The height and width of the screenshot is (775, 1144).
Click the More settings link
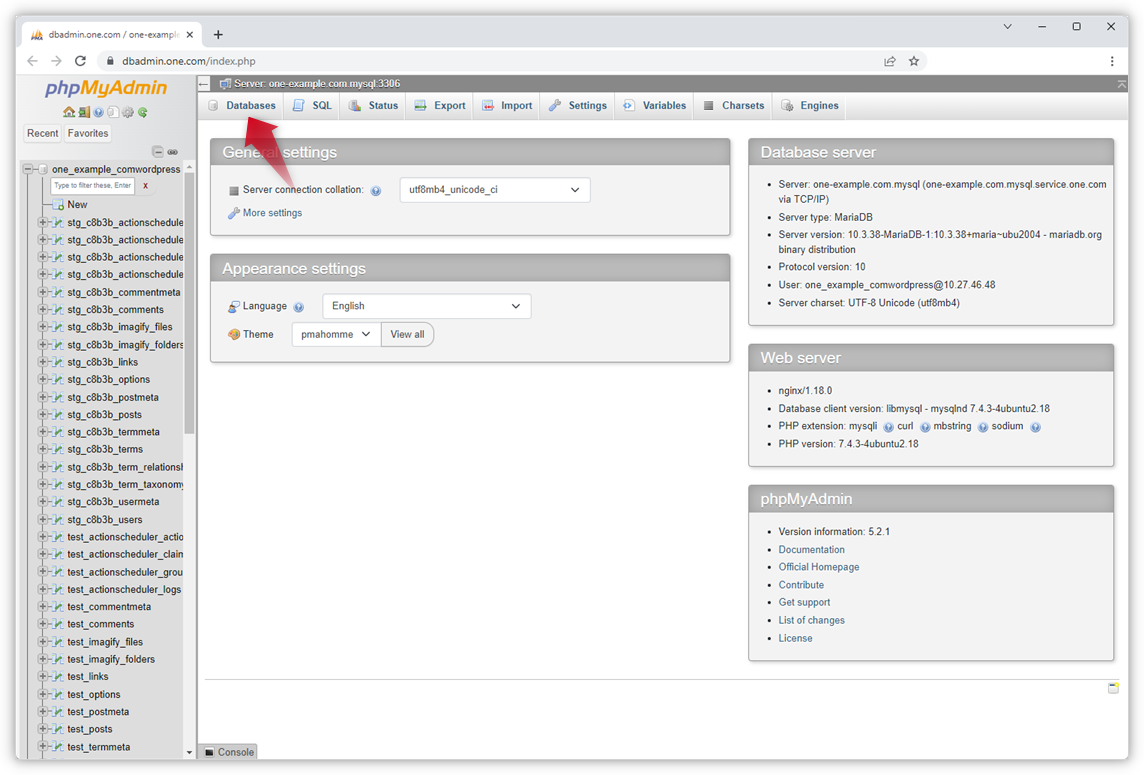pos(270,212)
